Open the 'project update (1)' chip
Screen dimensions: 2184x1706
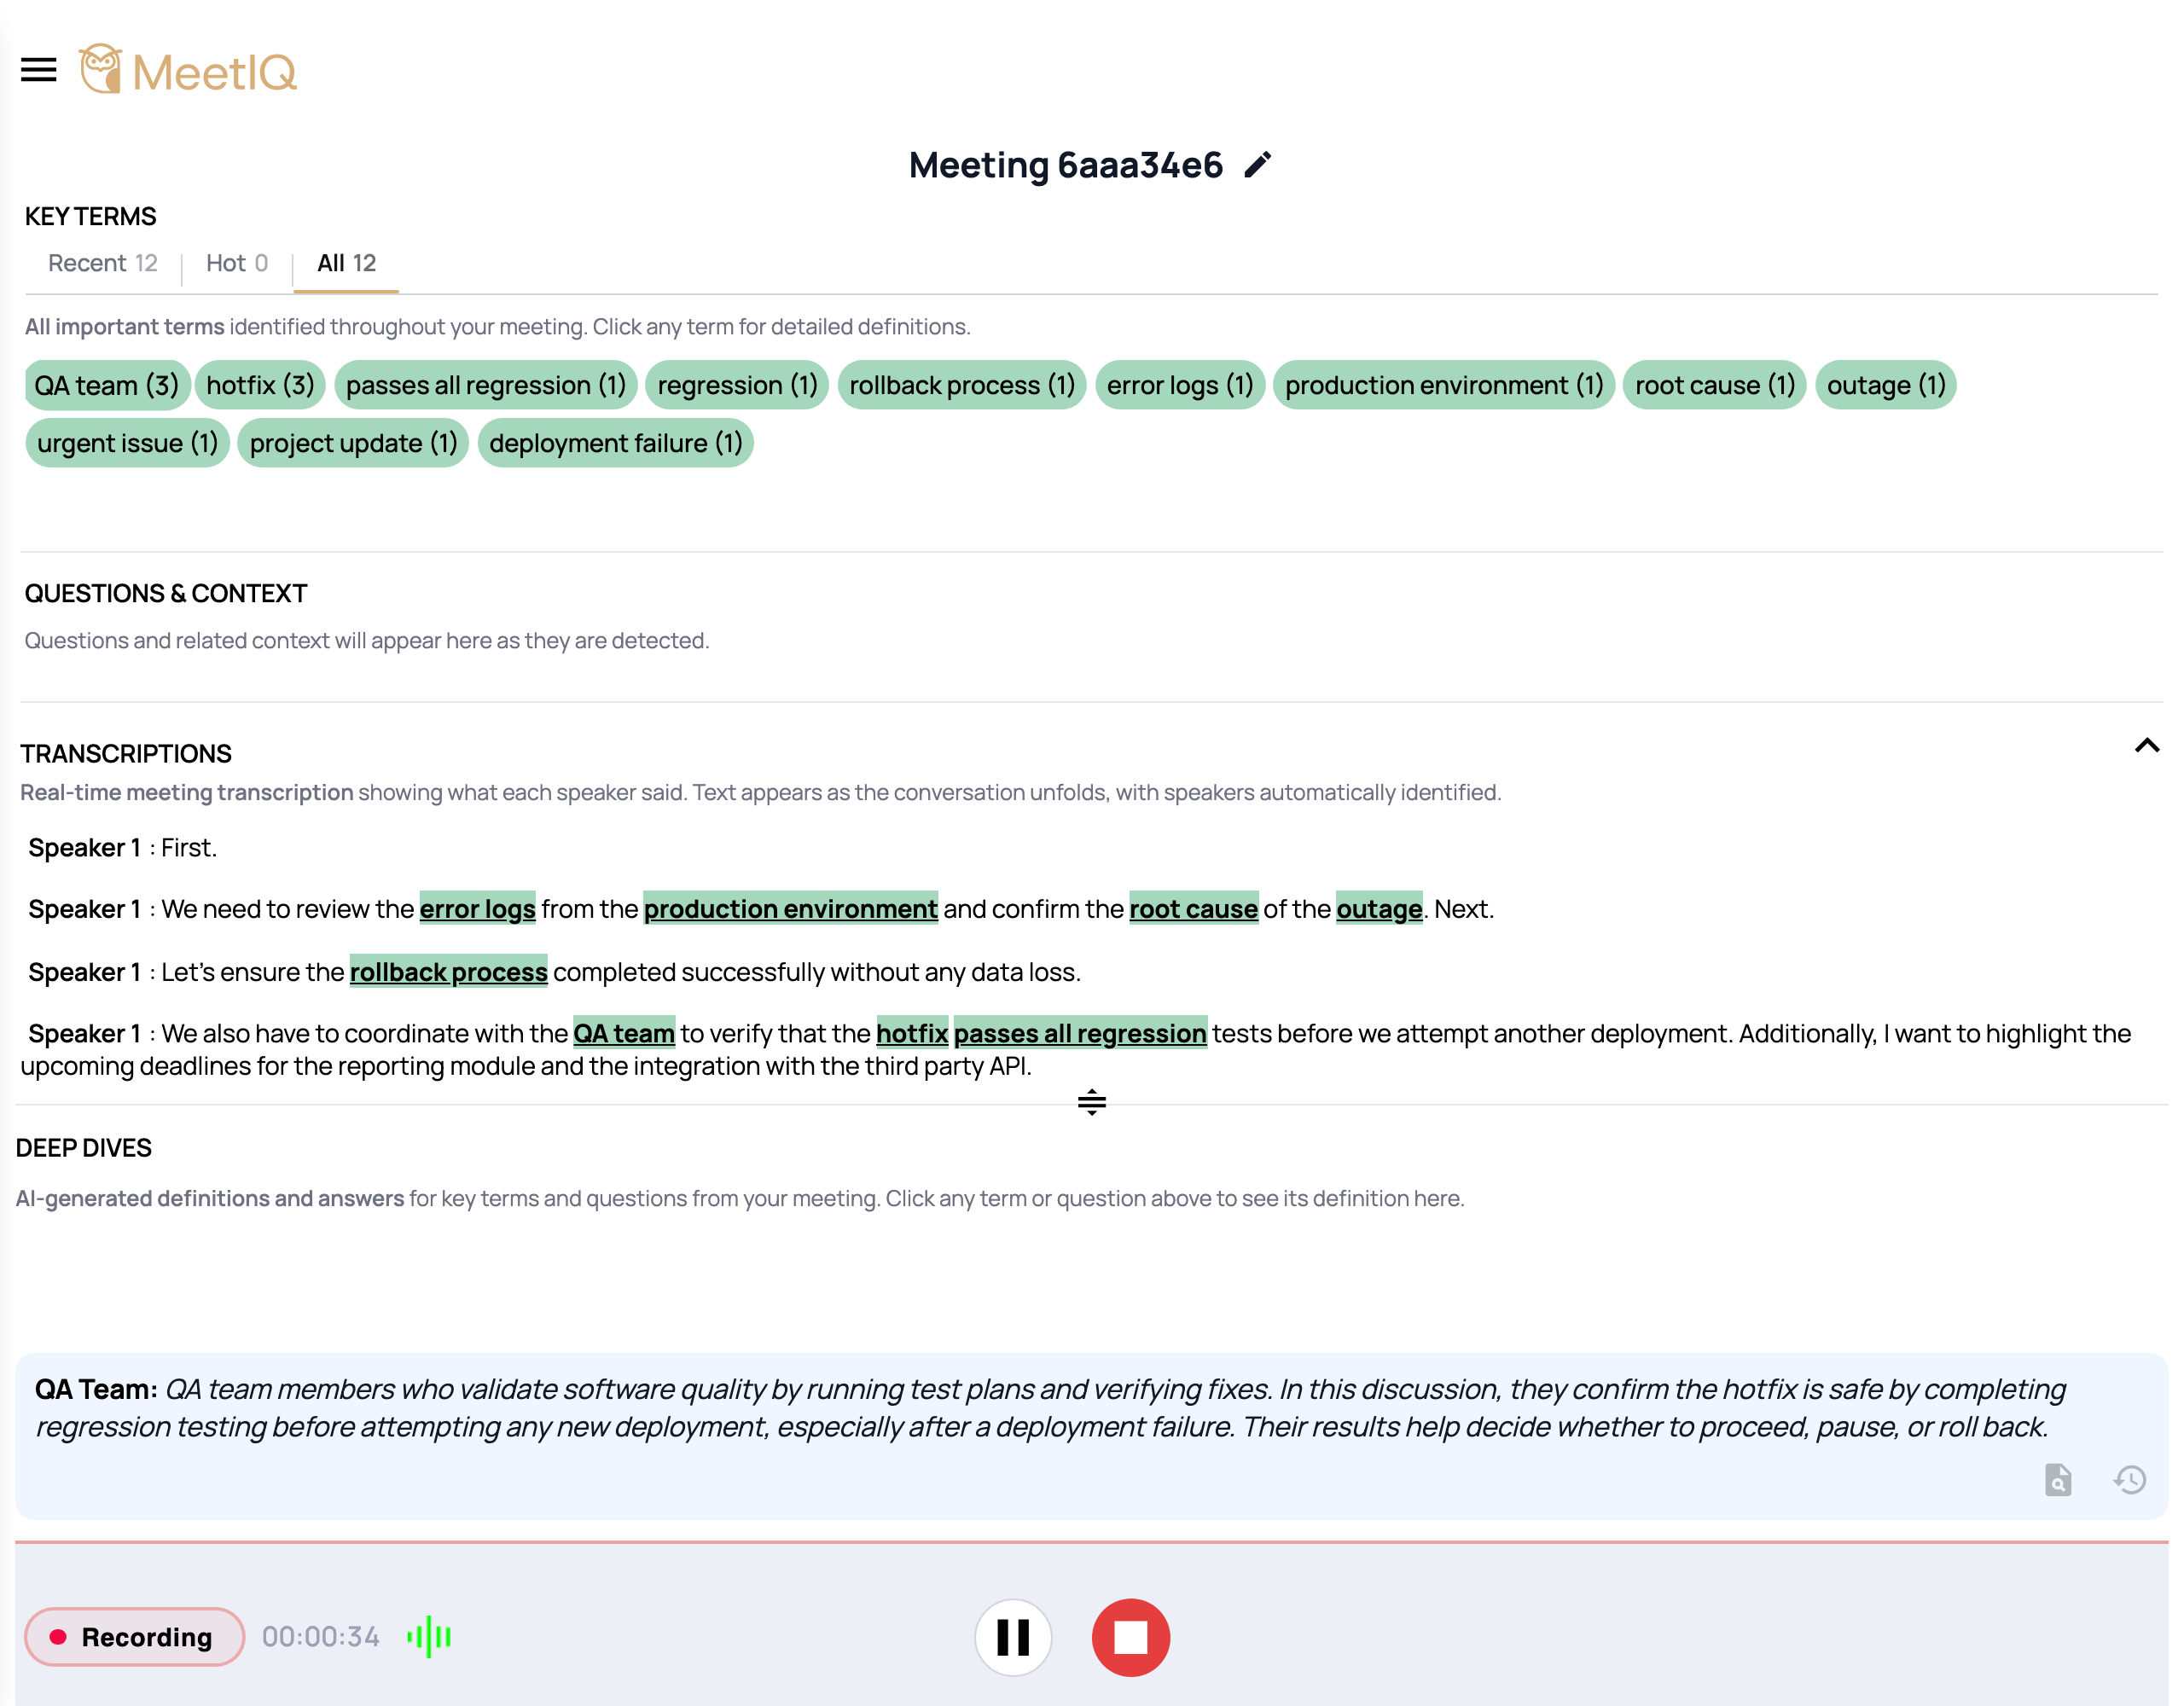pyautogui.click(x=353, y=443)
